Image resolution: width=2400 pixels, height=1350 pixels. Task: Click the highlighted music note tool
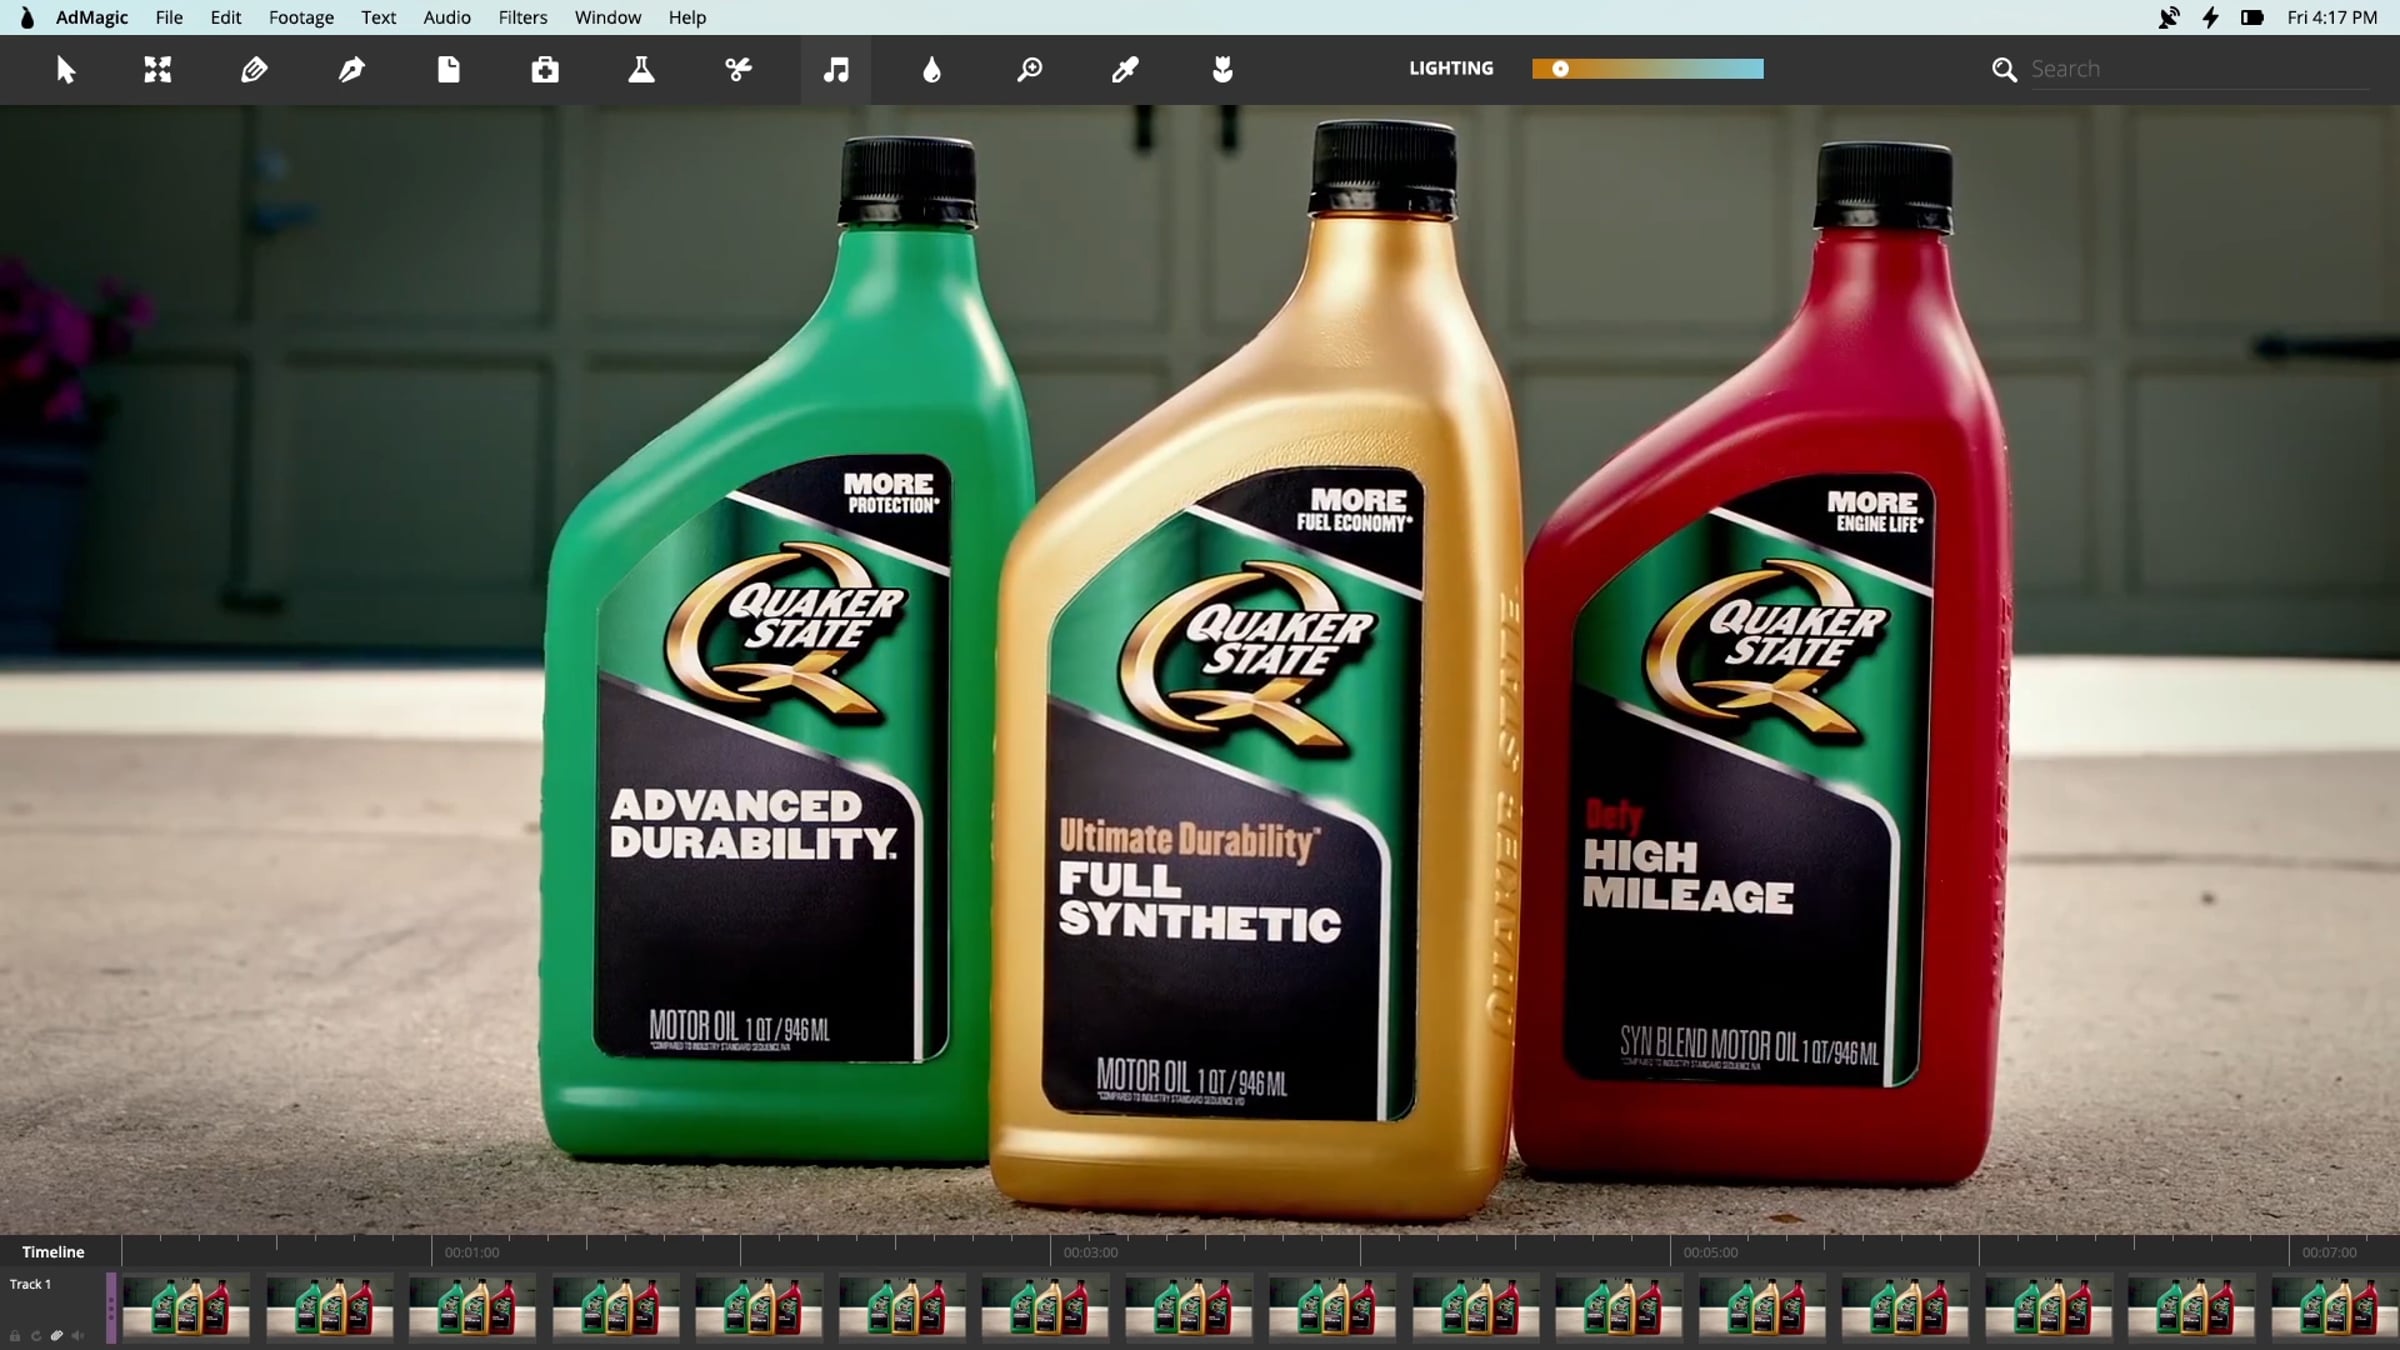point(836,69)
